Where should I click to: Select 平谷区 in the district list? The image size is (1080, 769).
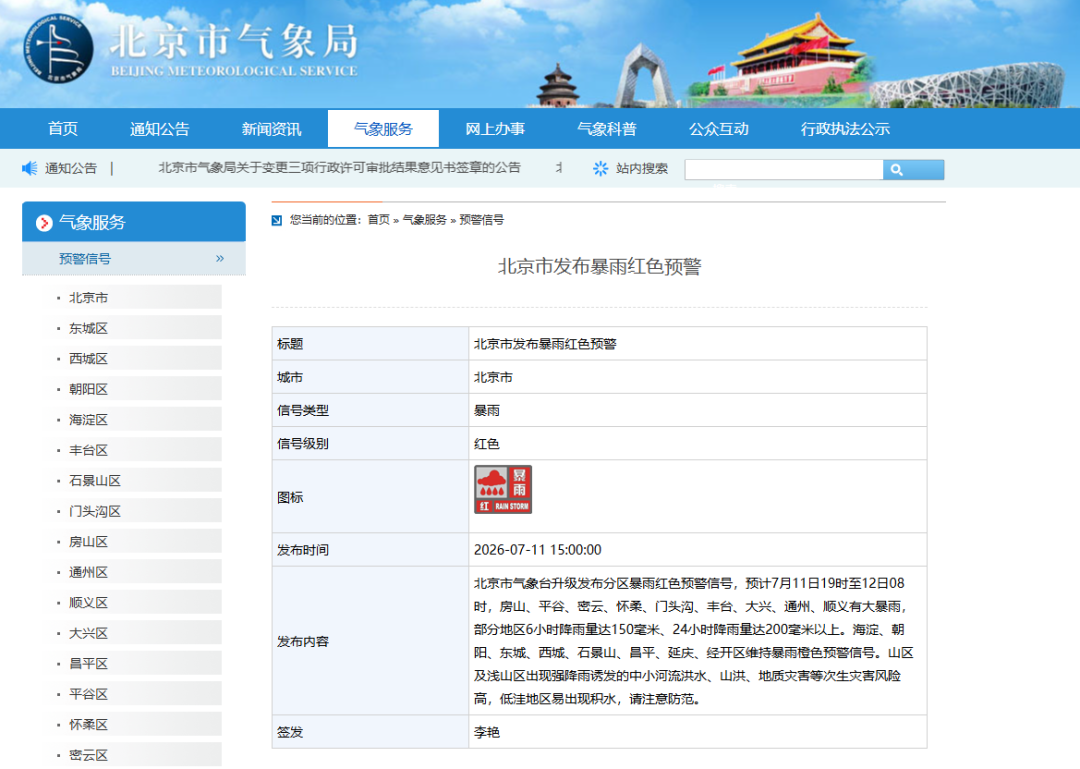[88, 695]
